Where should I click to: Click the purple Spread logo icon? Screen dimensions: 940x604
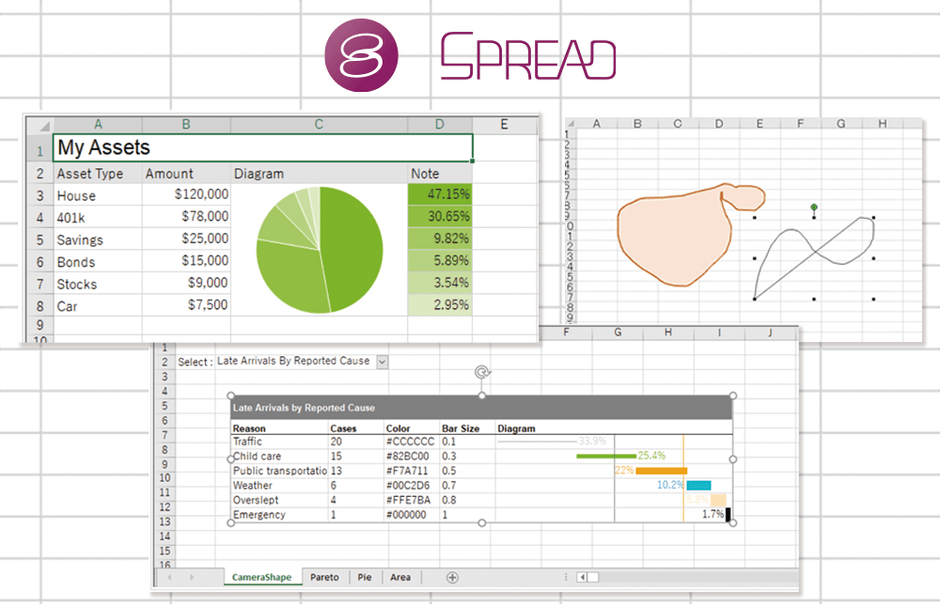(x=361, y=55)
